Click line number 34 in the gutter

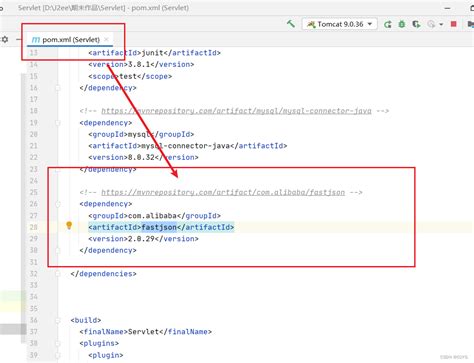coord(34,297)
